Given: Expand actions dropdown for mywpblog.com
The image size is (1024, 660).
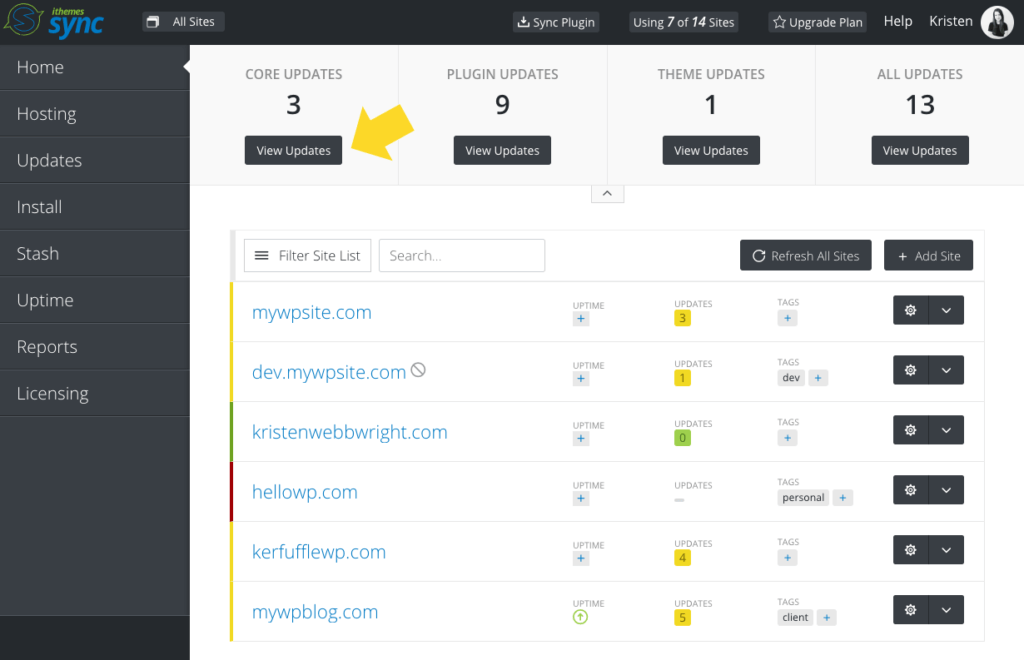Looking at the screenshot, I should [x=946, y=609].
